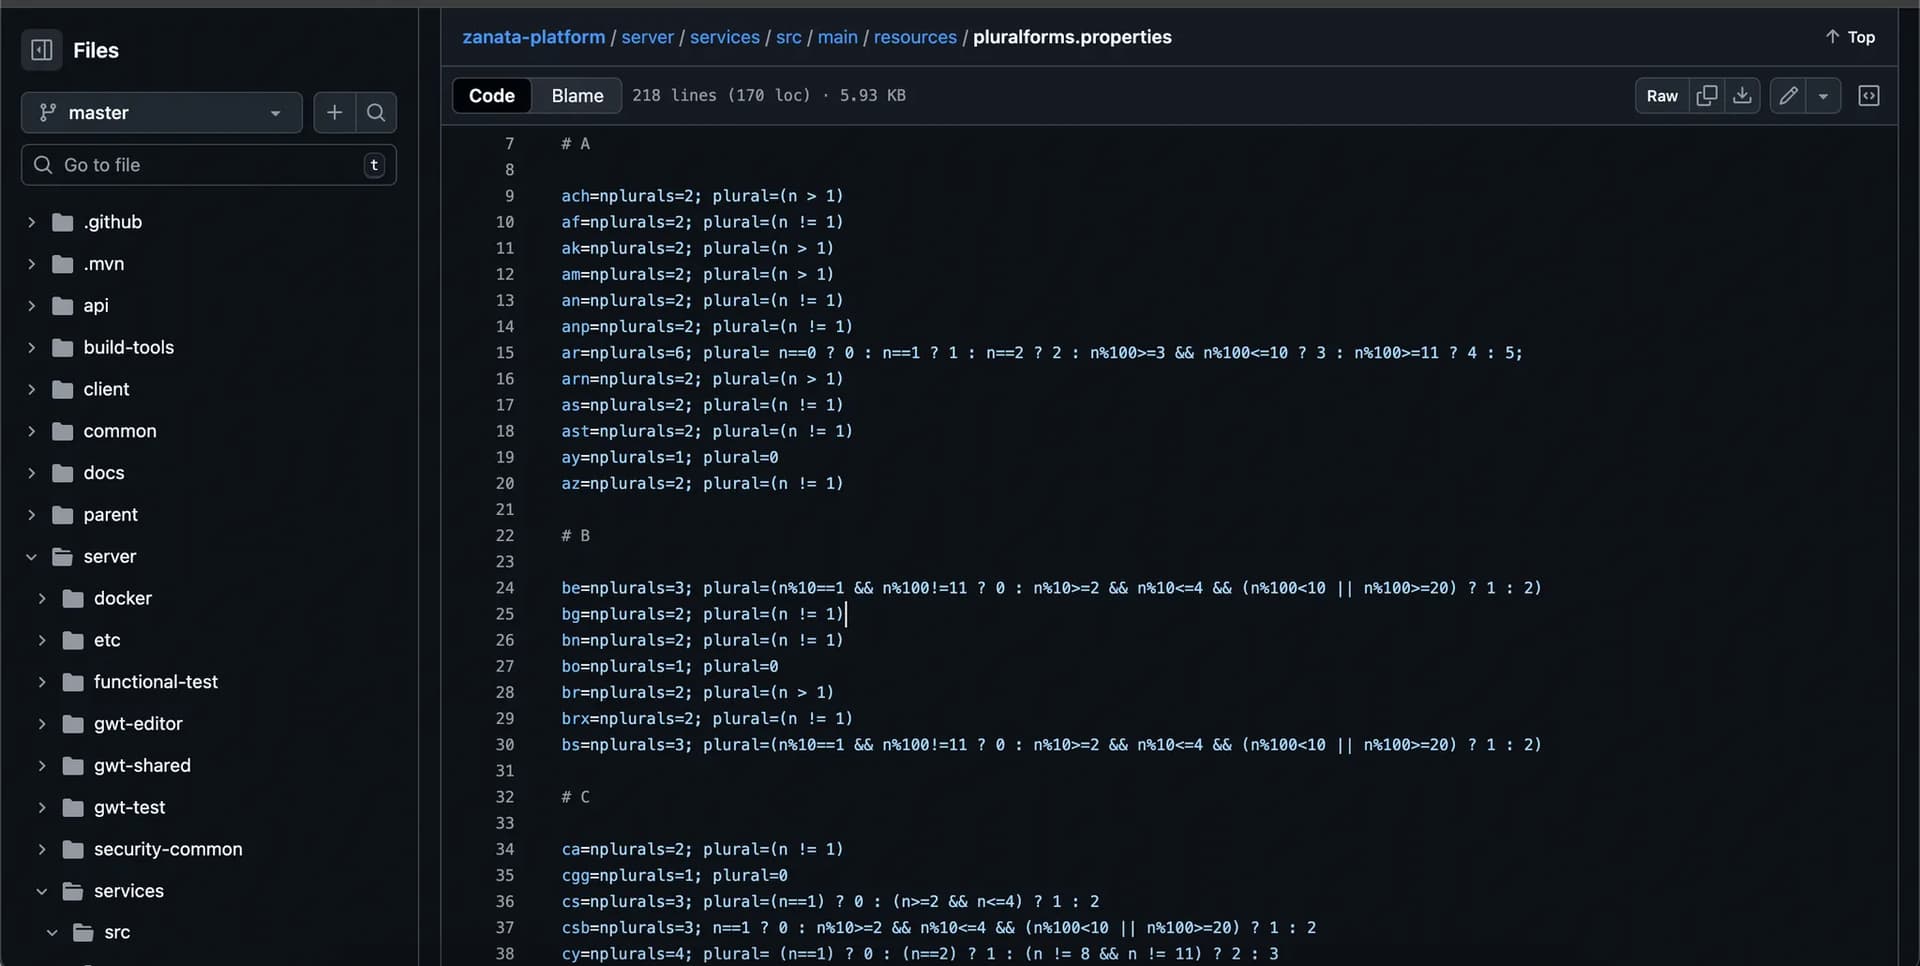Copy raw file contents icon
The image size is (1920, 966).
1706,96
